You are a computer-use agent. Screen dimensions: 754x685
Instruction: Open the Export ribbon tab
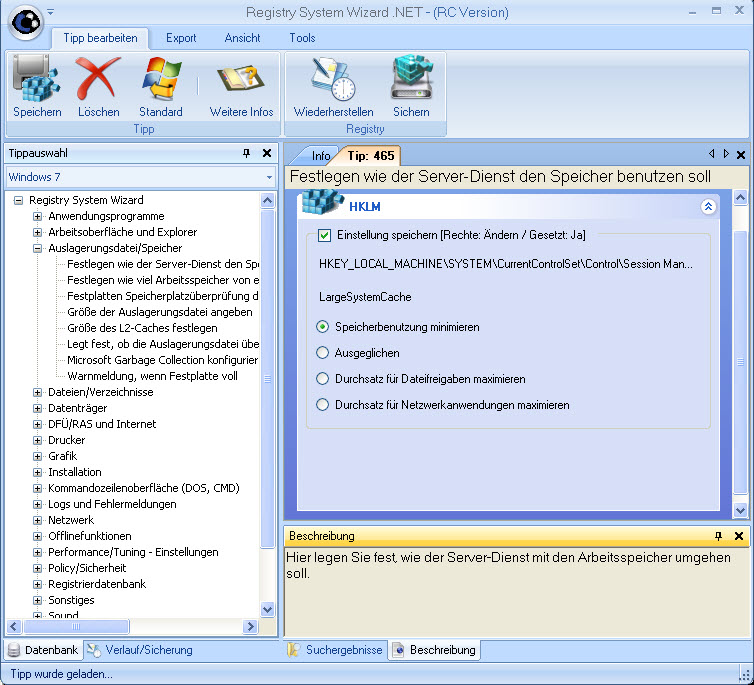coord(181,38)
